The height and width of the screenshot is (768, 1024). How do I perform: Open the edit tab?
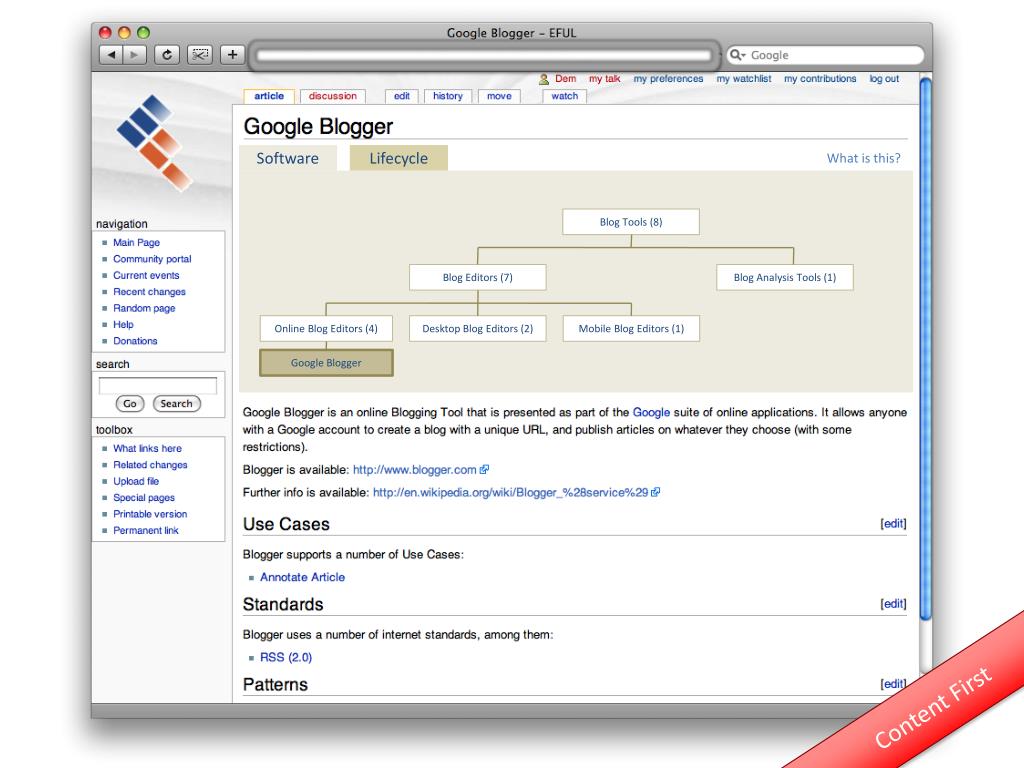tap(402, 96)
